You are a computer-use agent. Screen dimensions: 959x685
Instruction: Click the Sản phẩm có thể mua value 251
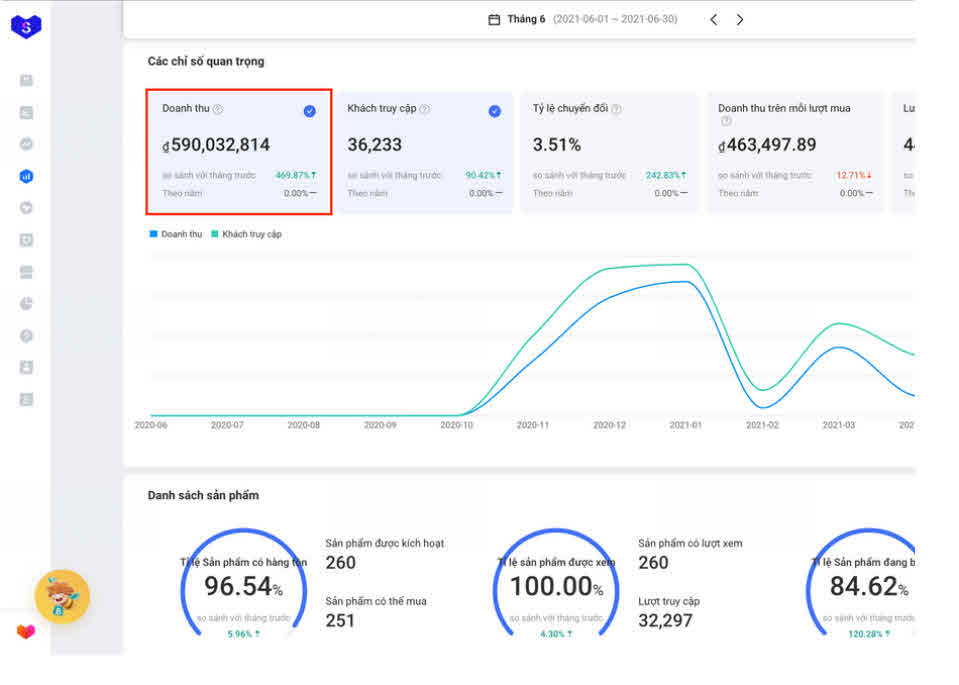(340, 621)
